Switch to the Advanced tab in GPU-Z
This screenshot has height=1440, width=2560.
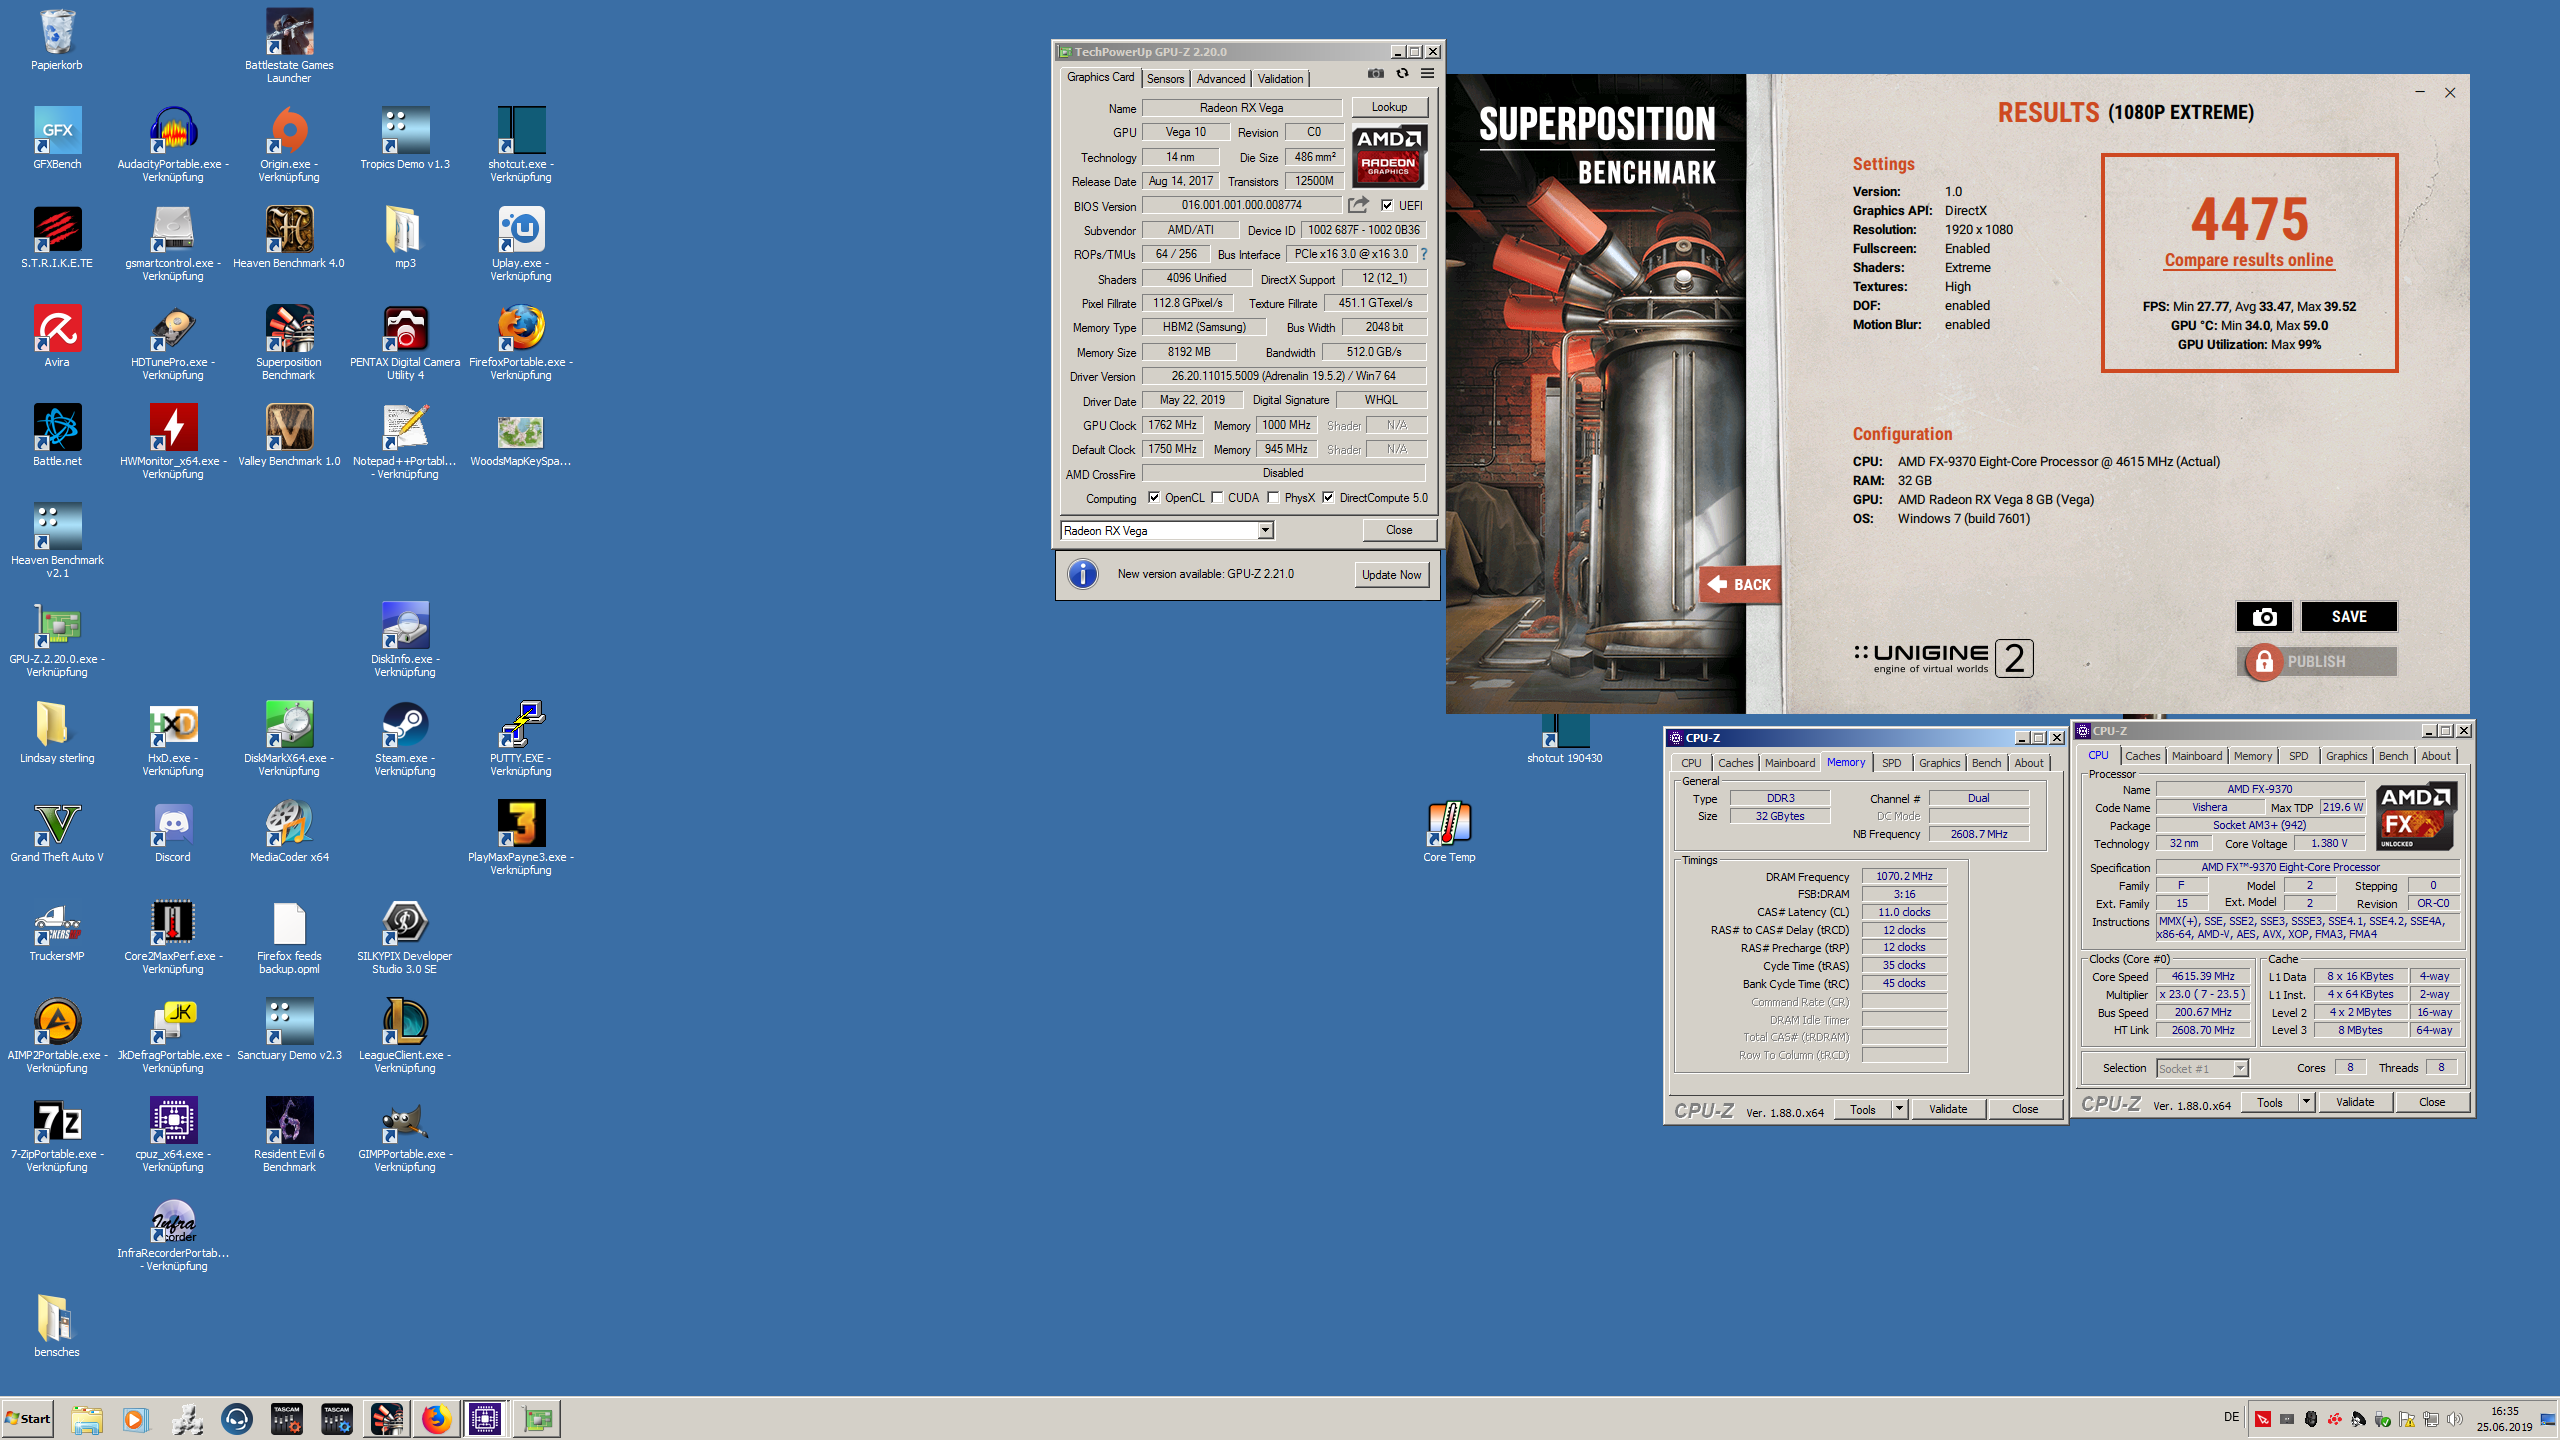(1221, 78)
